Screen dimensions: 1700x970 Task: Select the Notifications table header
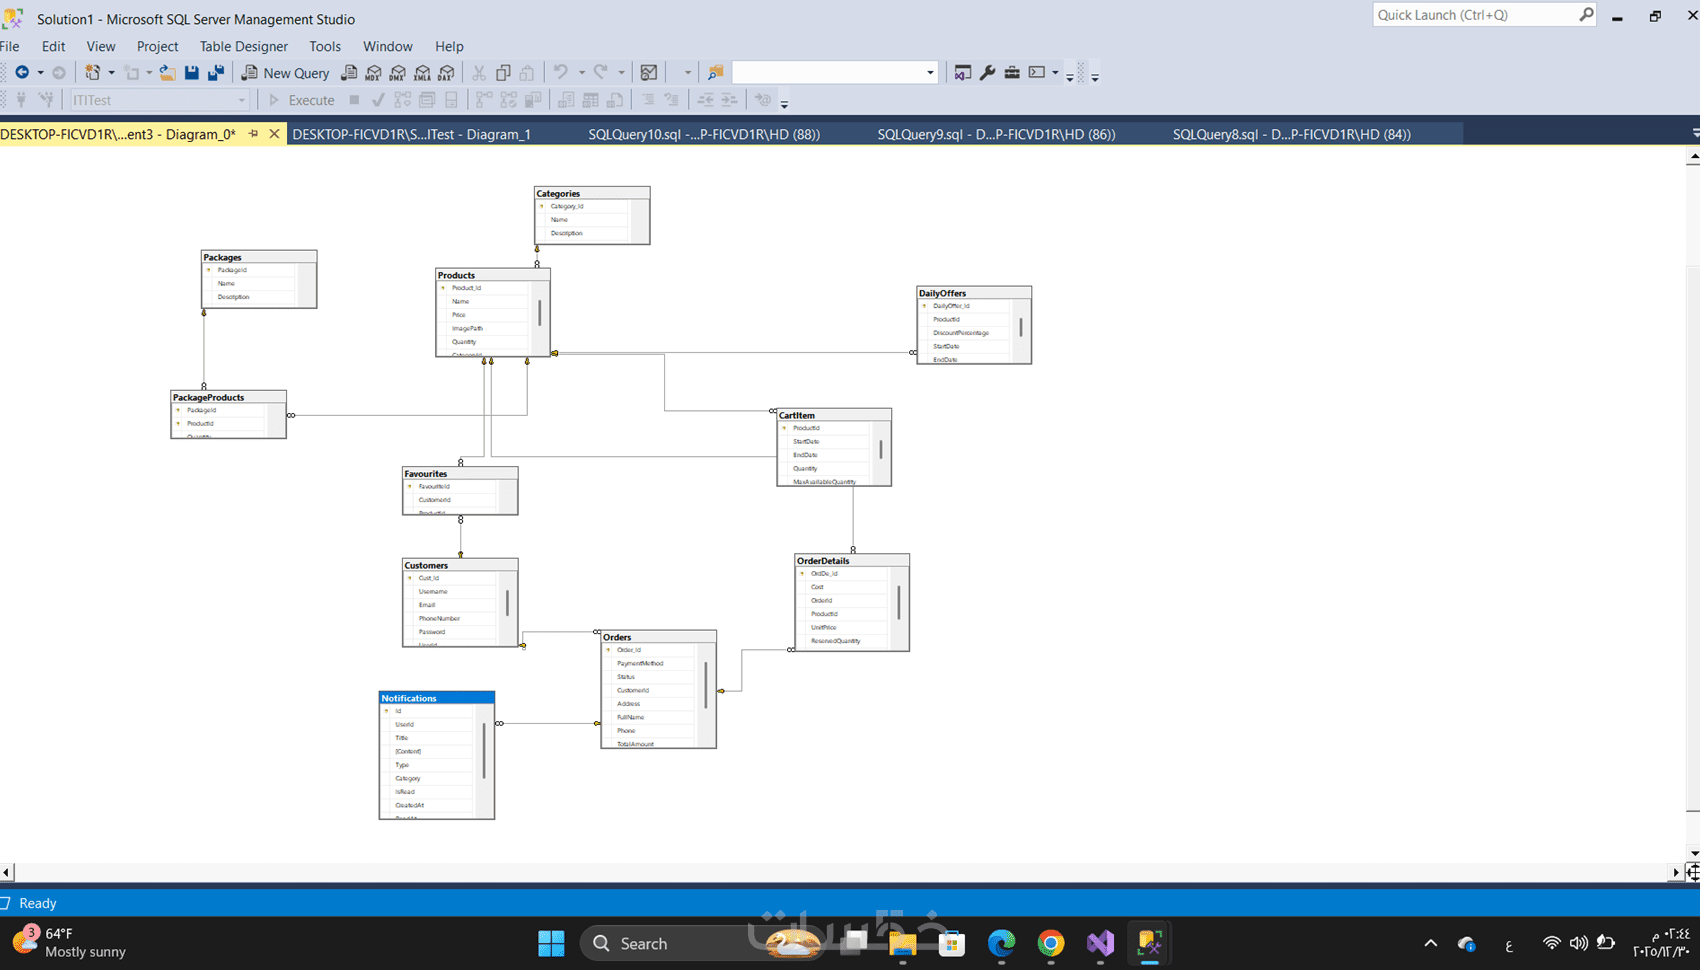(437, 698)
